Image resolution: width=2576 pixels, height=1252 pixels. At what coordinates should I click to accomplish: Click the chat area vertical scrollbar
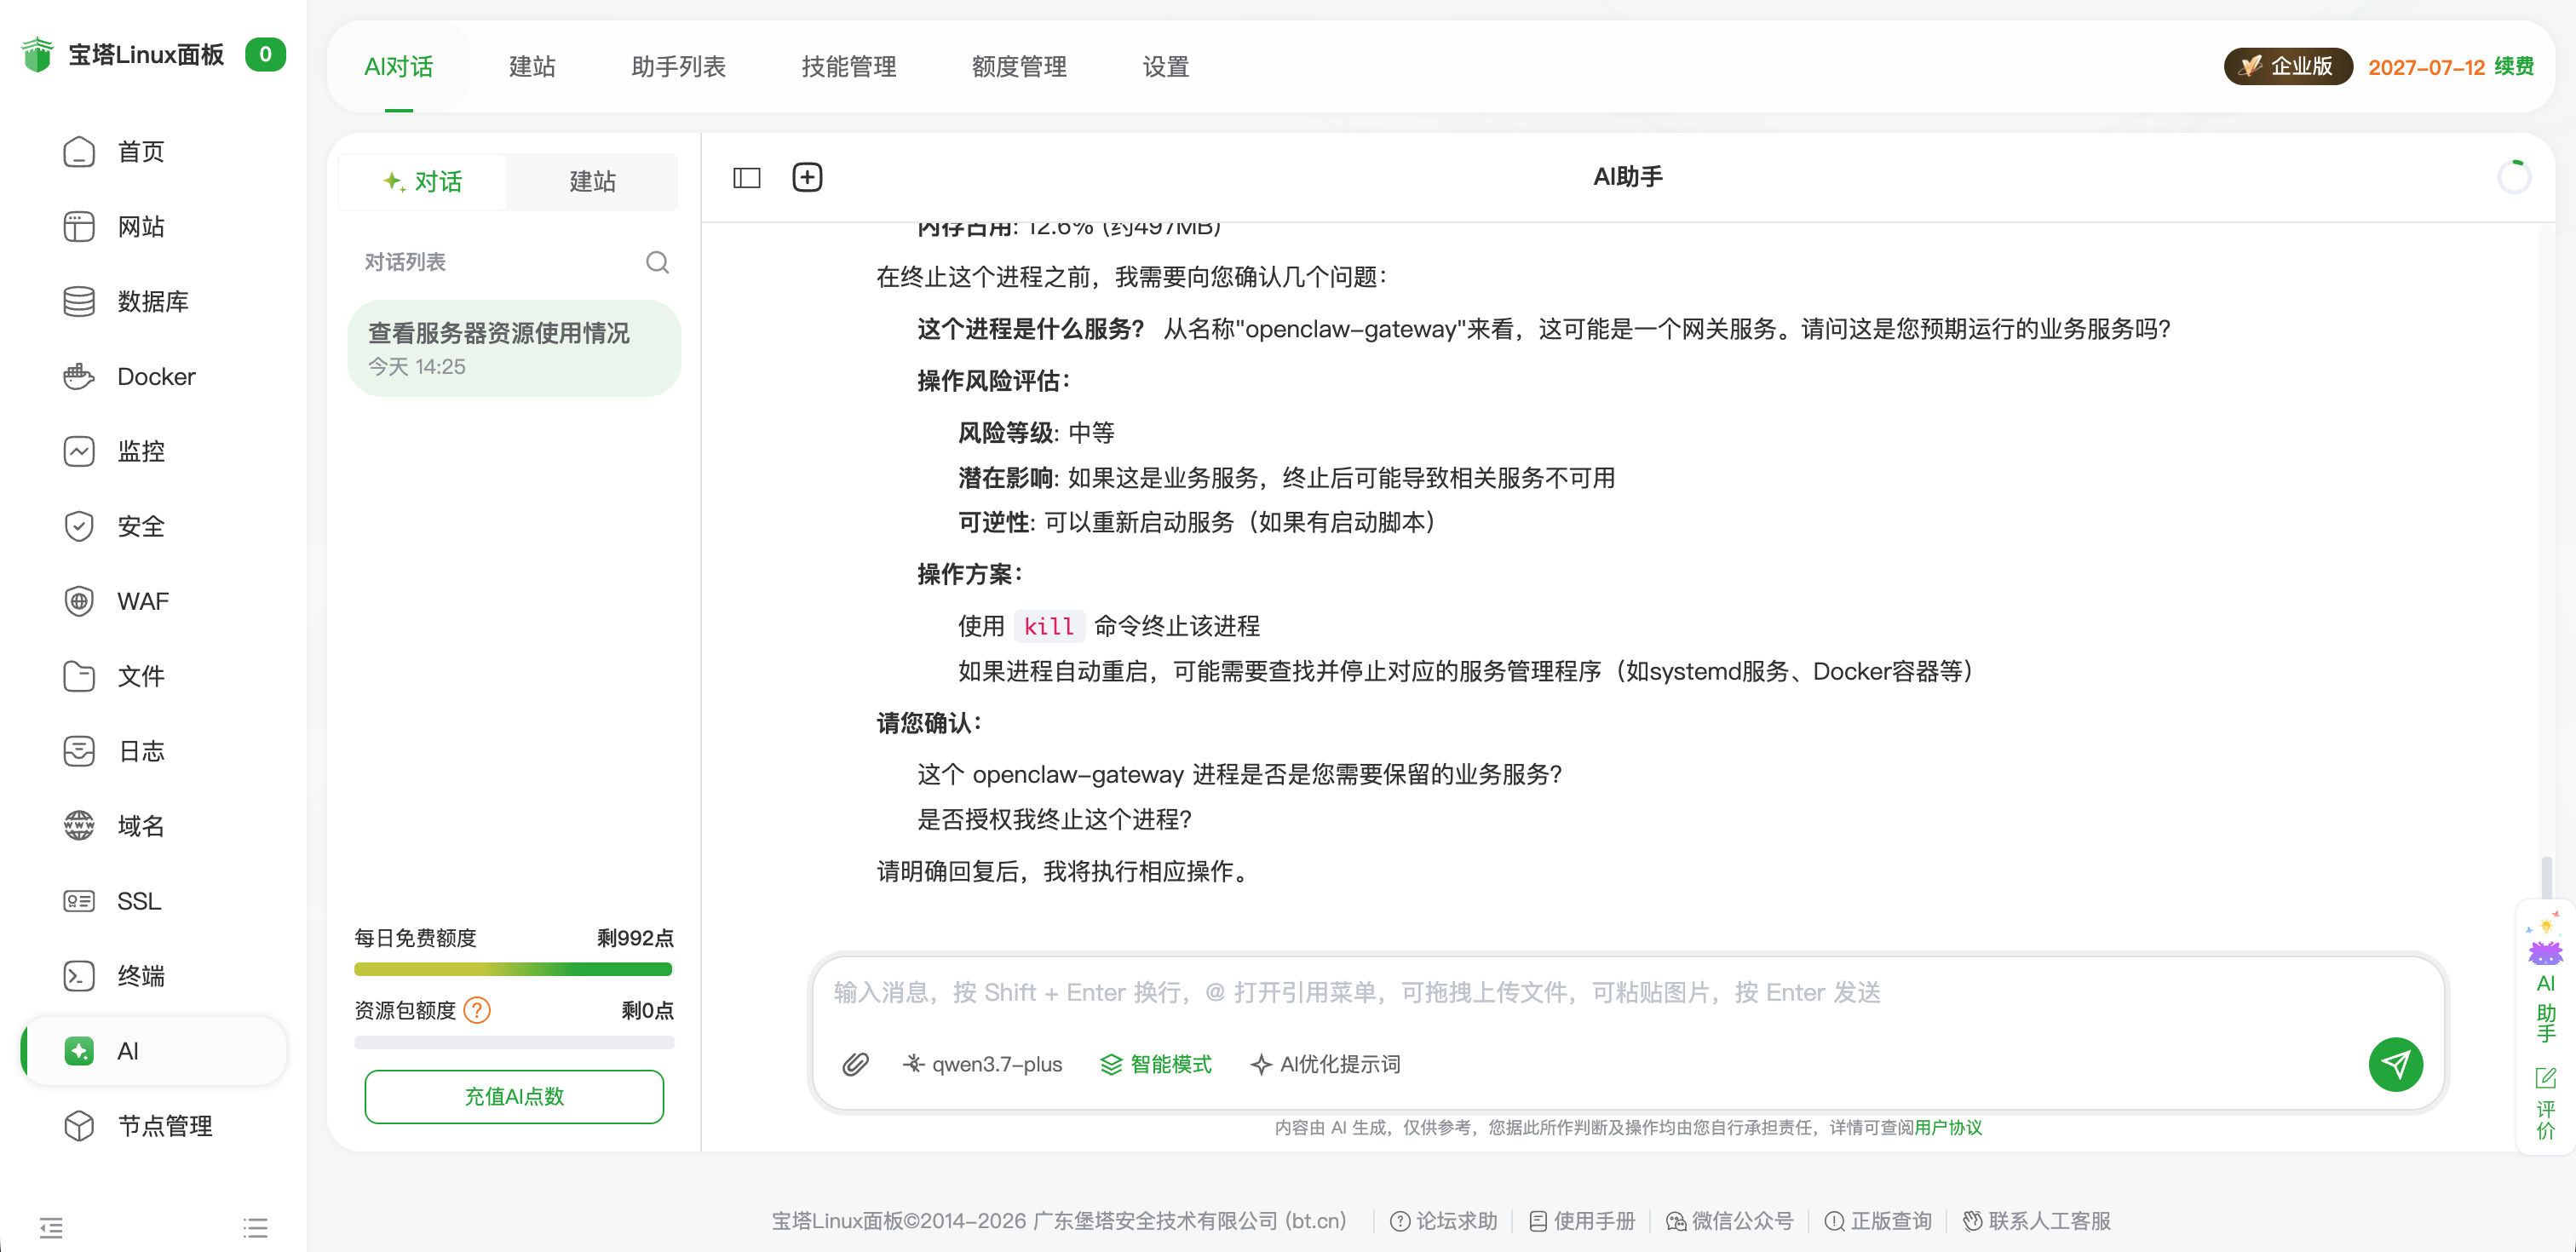[x=2546, y=879]
